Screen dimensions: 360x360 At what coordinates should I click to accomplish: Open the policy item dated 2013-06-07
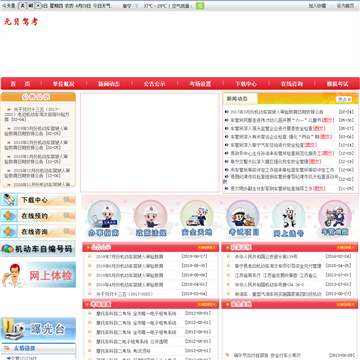click(278, 294)
